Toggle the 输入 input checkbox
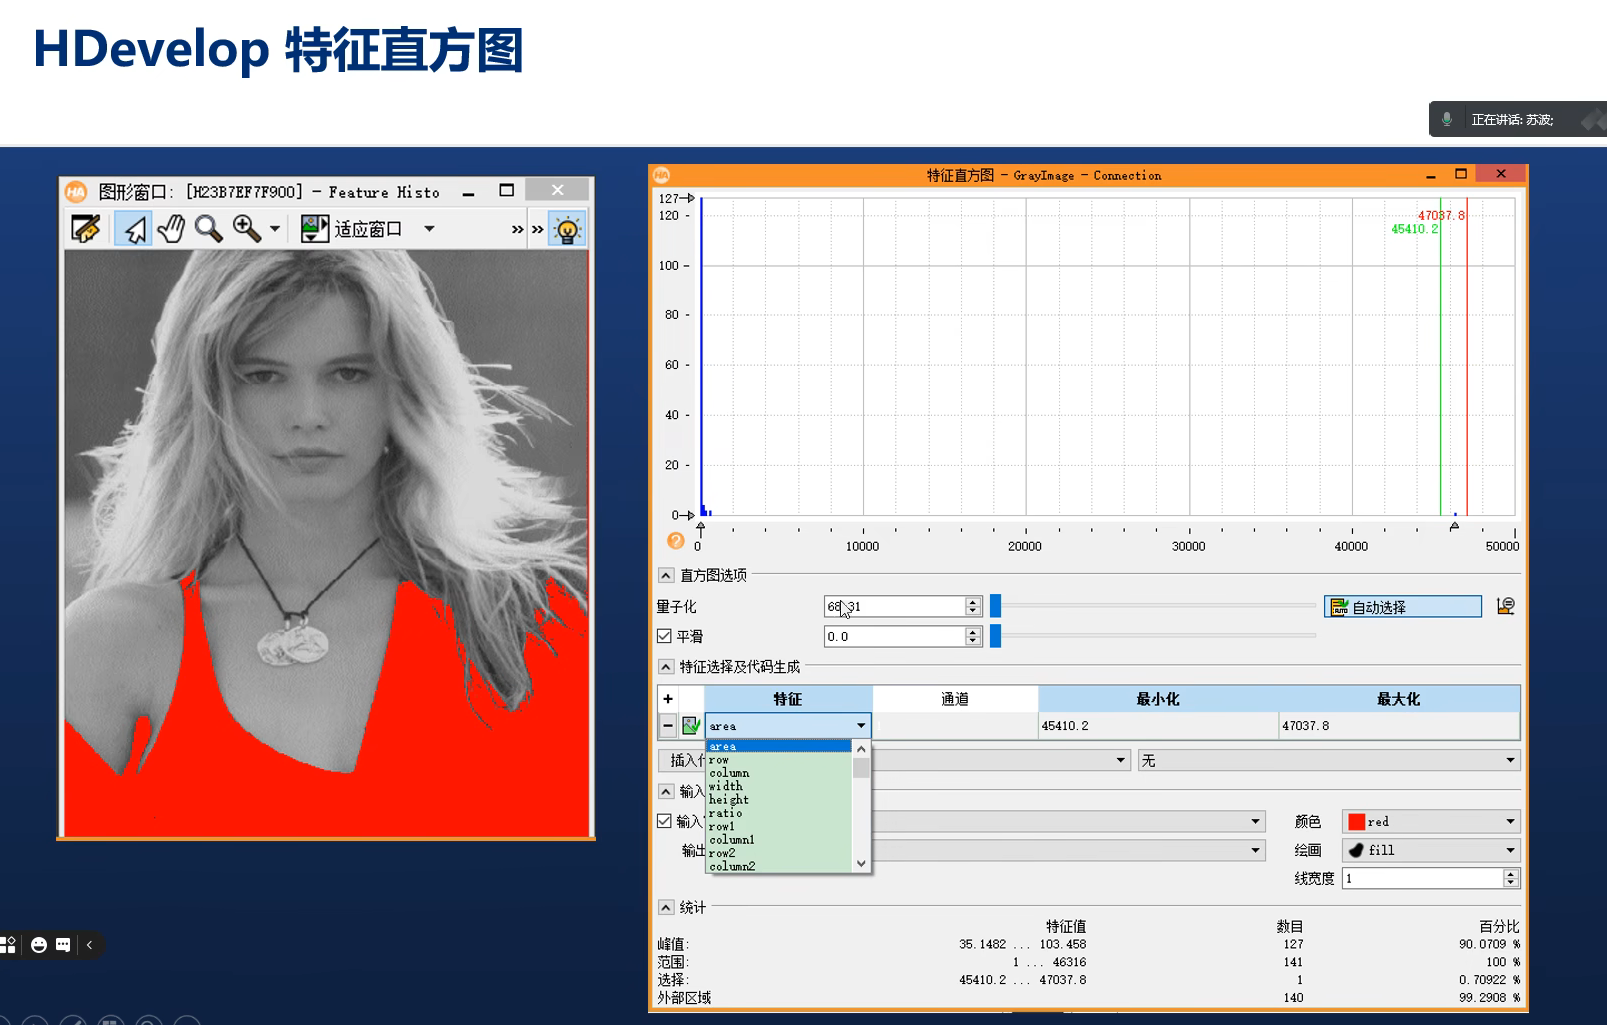The width and height of the screenshot is (1607, 1025). point(664,822)
